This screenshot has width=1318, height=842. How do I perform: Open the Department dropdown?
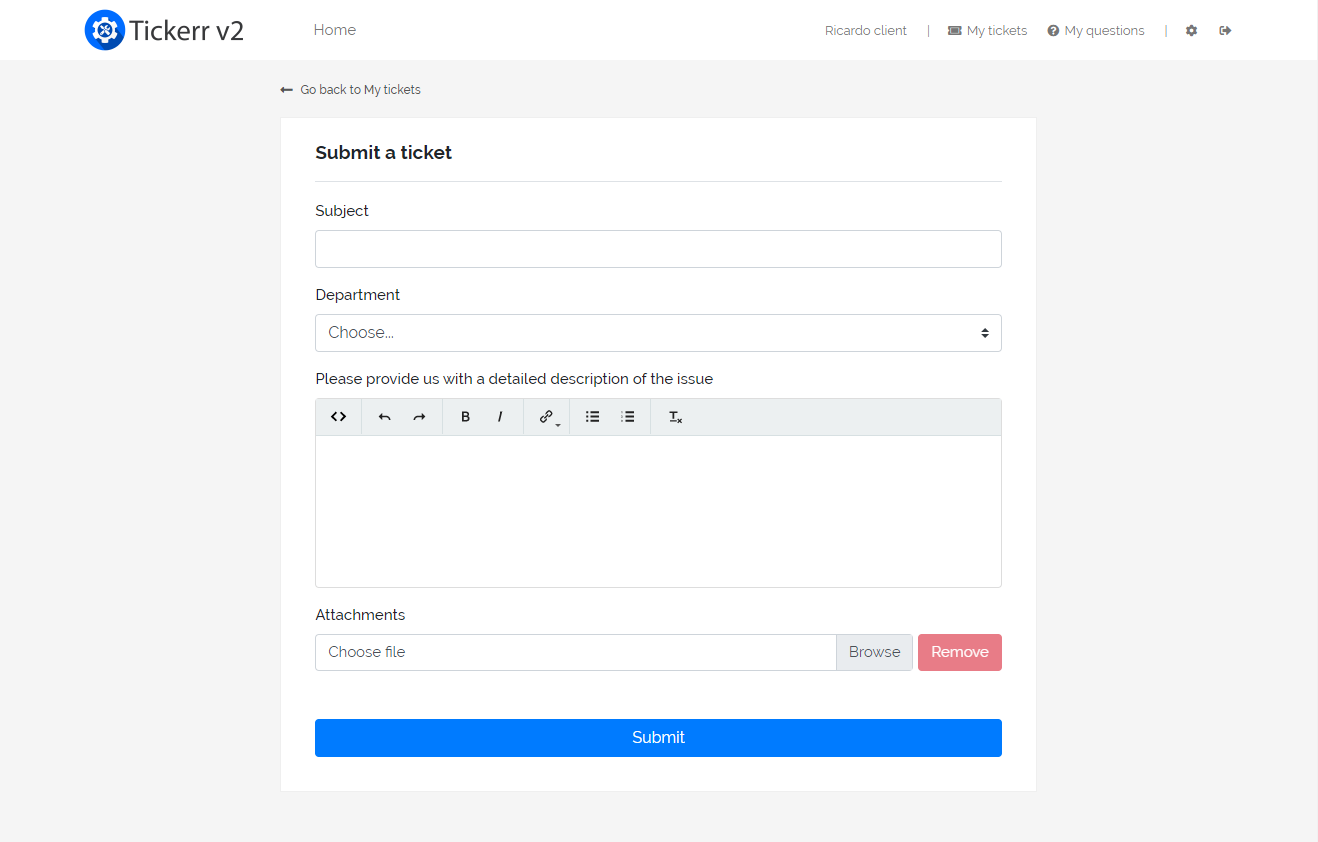pos(658,332)
